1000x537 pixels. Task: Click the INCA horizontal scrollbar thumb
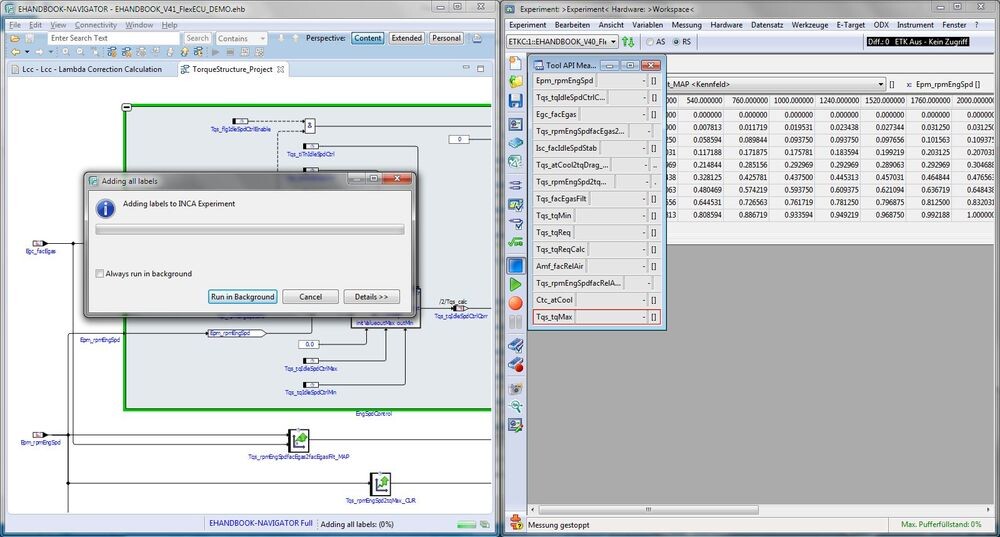coord(649,510)
